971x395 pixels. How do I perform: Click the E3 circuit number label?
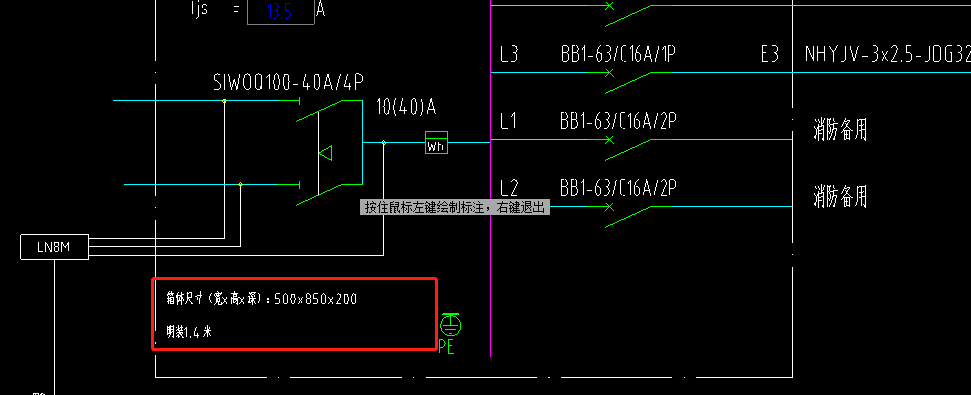click(770, 54)
